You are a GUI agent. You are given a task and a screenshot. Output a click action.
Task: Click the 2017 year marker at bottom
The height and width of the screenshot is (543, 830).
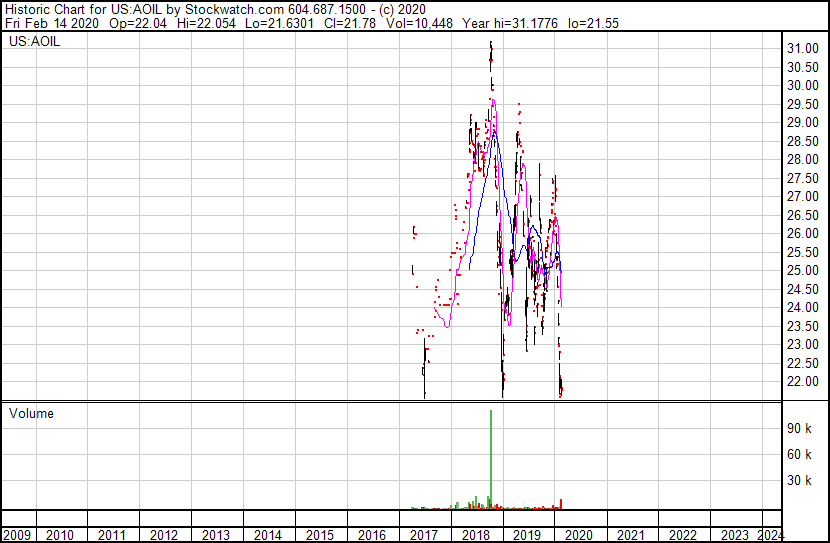coord(423,535)
